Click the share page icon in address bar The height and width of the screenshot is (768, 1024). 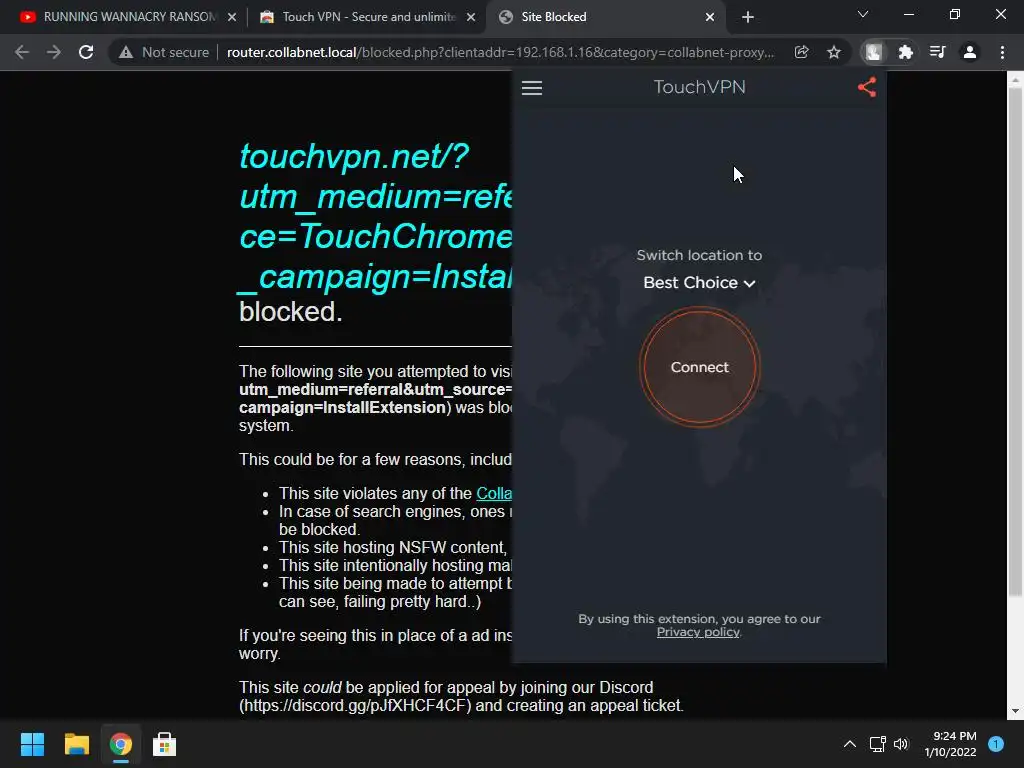(801, 52)
